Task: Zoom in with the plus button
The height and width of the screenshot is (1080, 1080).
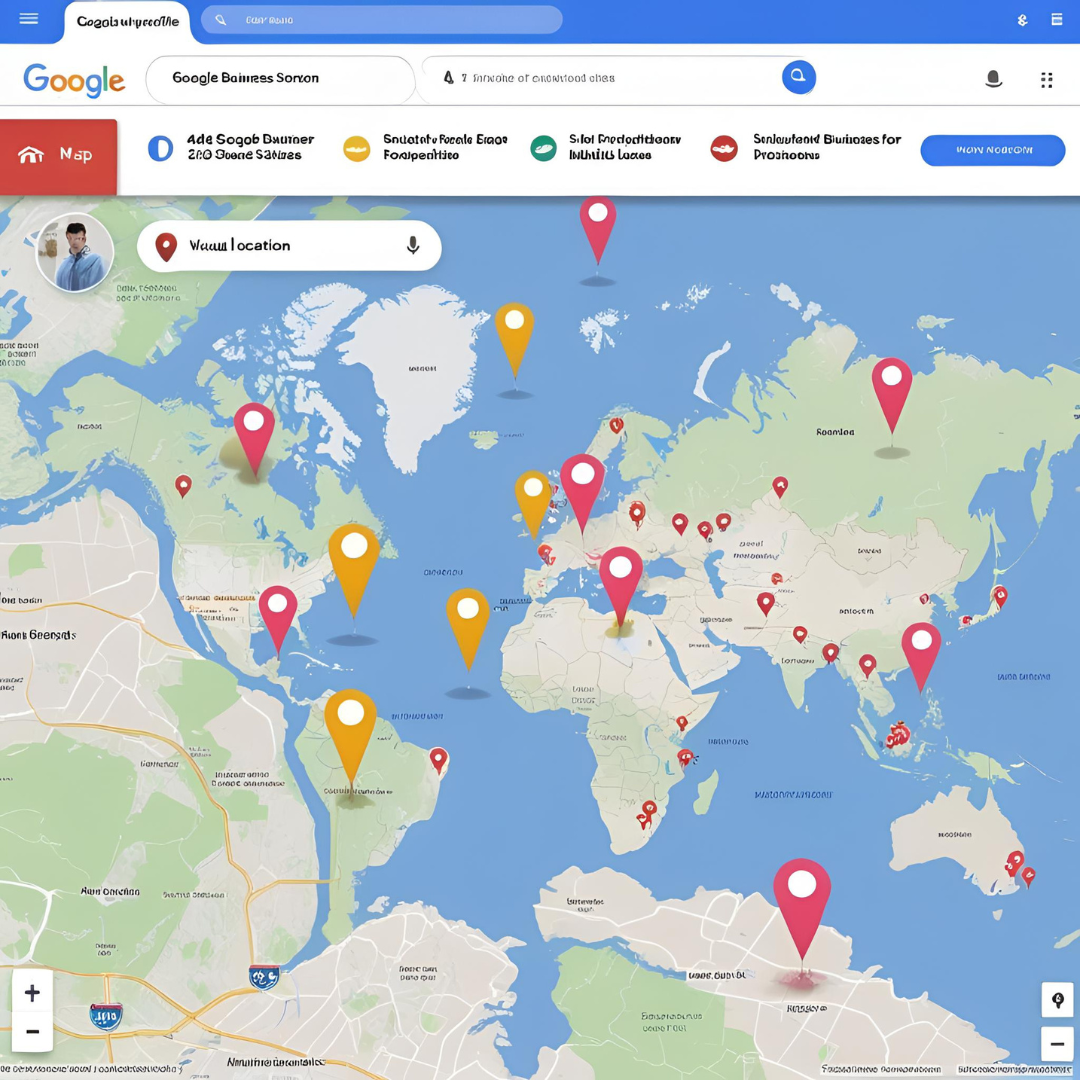Action: tap(32, 993)
